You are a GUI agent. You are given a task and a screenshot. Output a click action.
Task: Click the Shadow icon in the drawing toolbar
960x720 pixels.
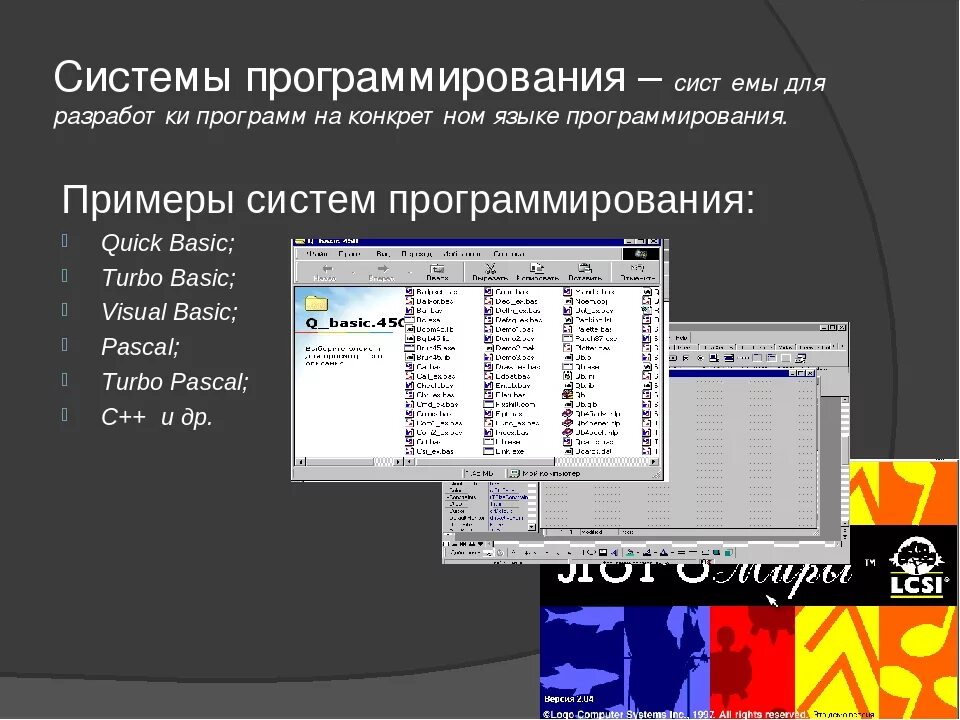(x=716, y=553)
